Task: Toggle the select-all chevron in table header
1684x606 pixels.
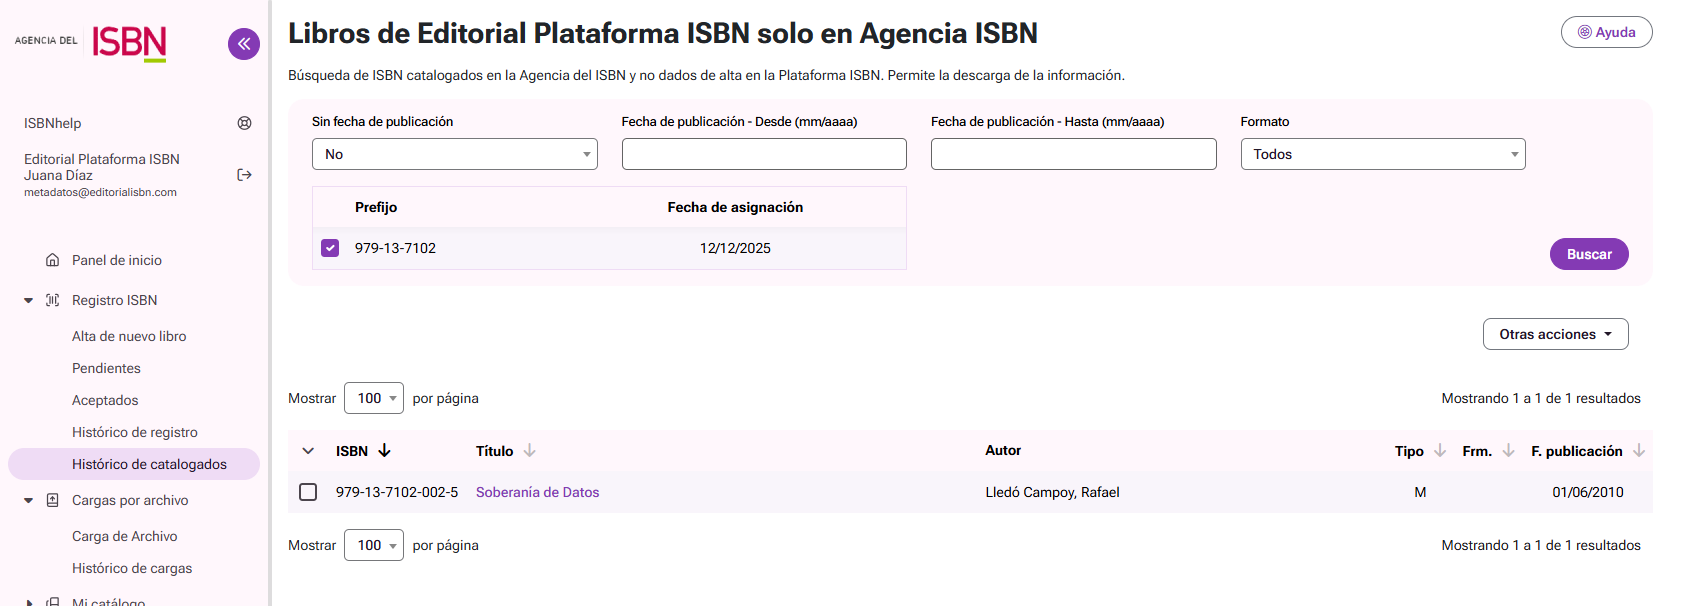Action: [x=308, y=451]
